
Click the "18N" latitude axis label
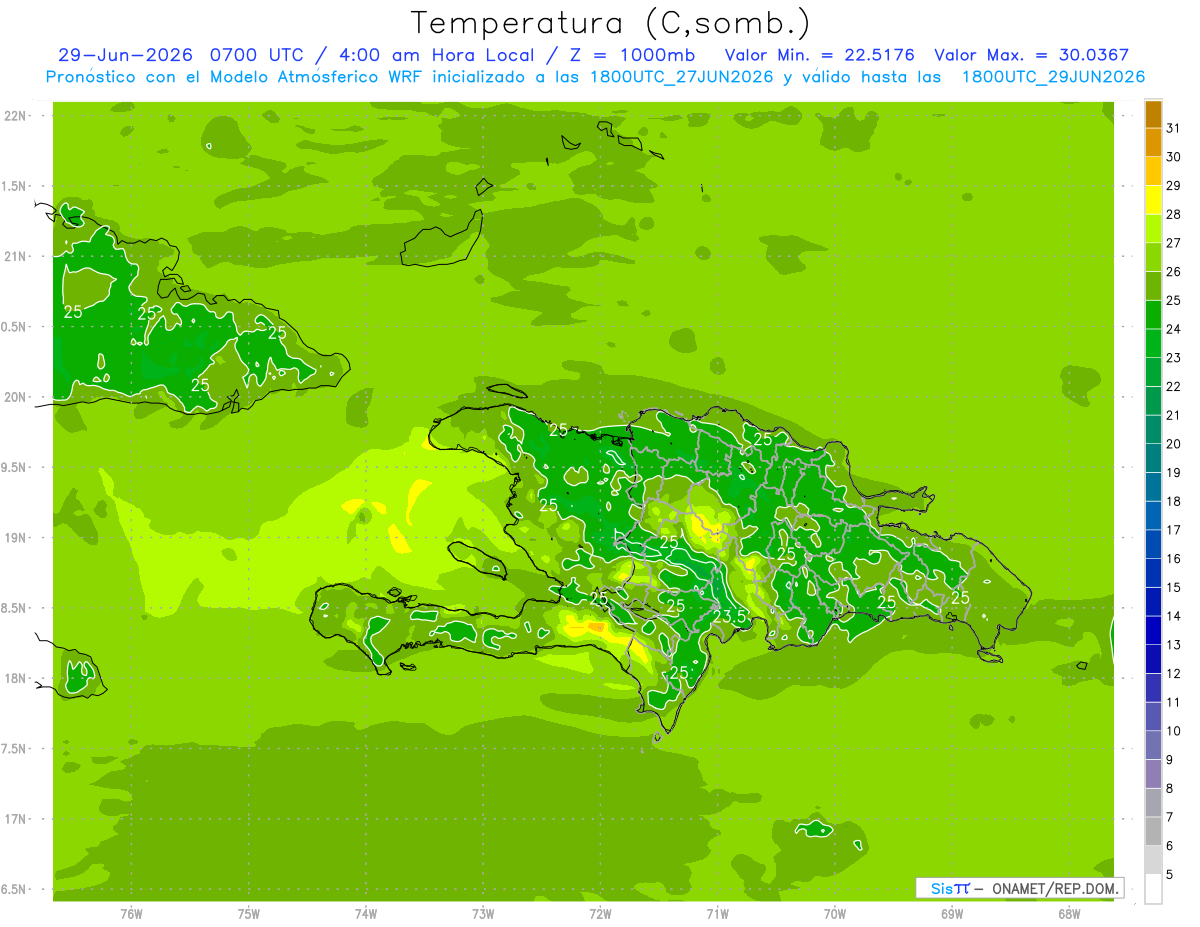pos(14,678)
